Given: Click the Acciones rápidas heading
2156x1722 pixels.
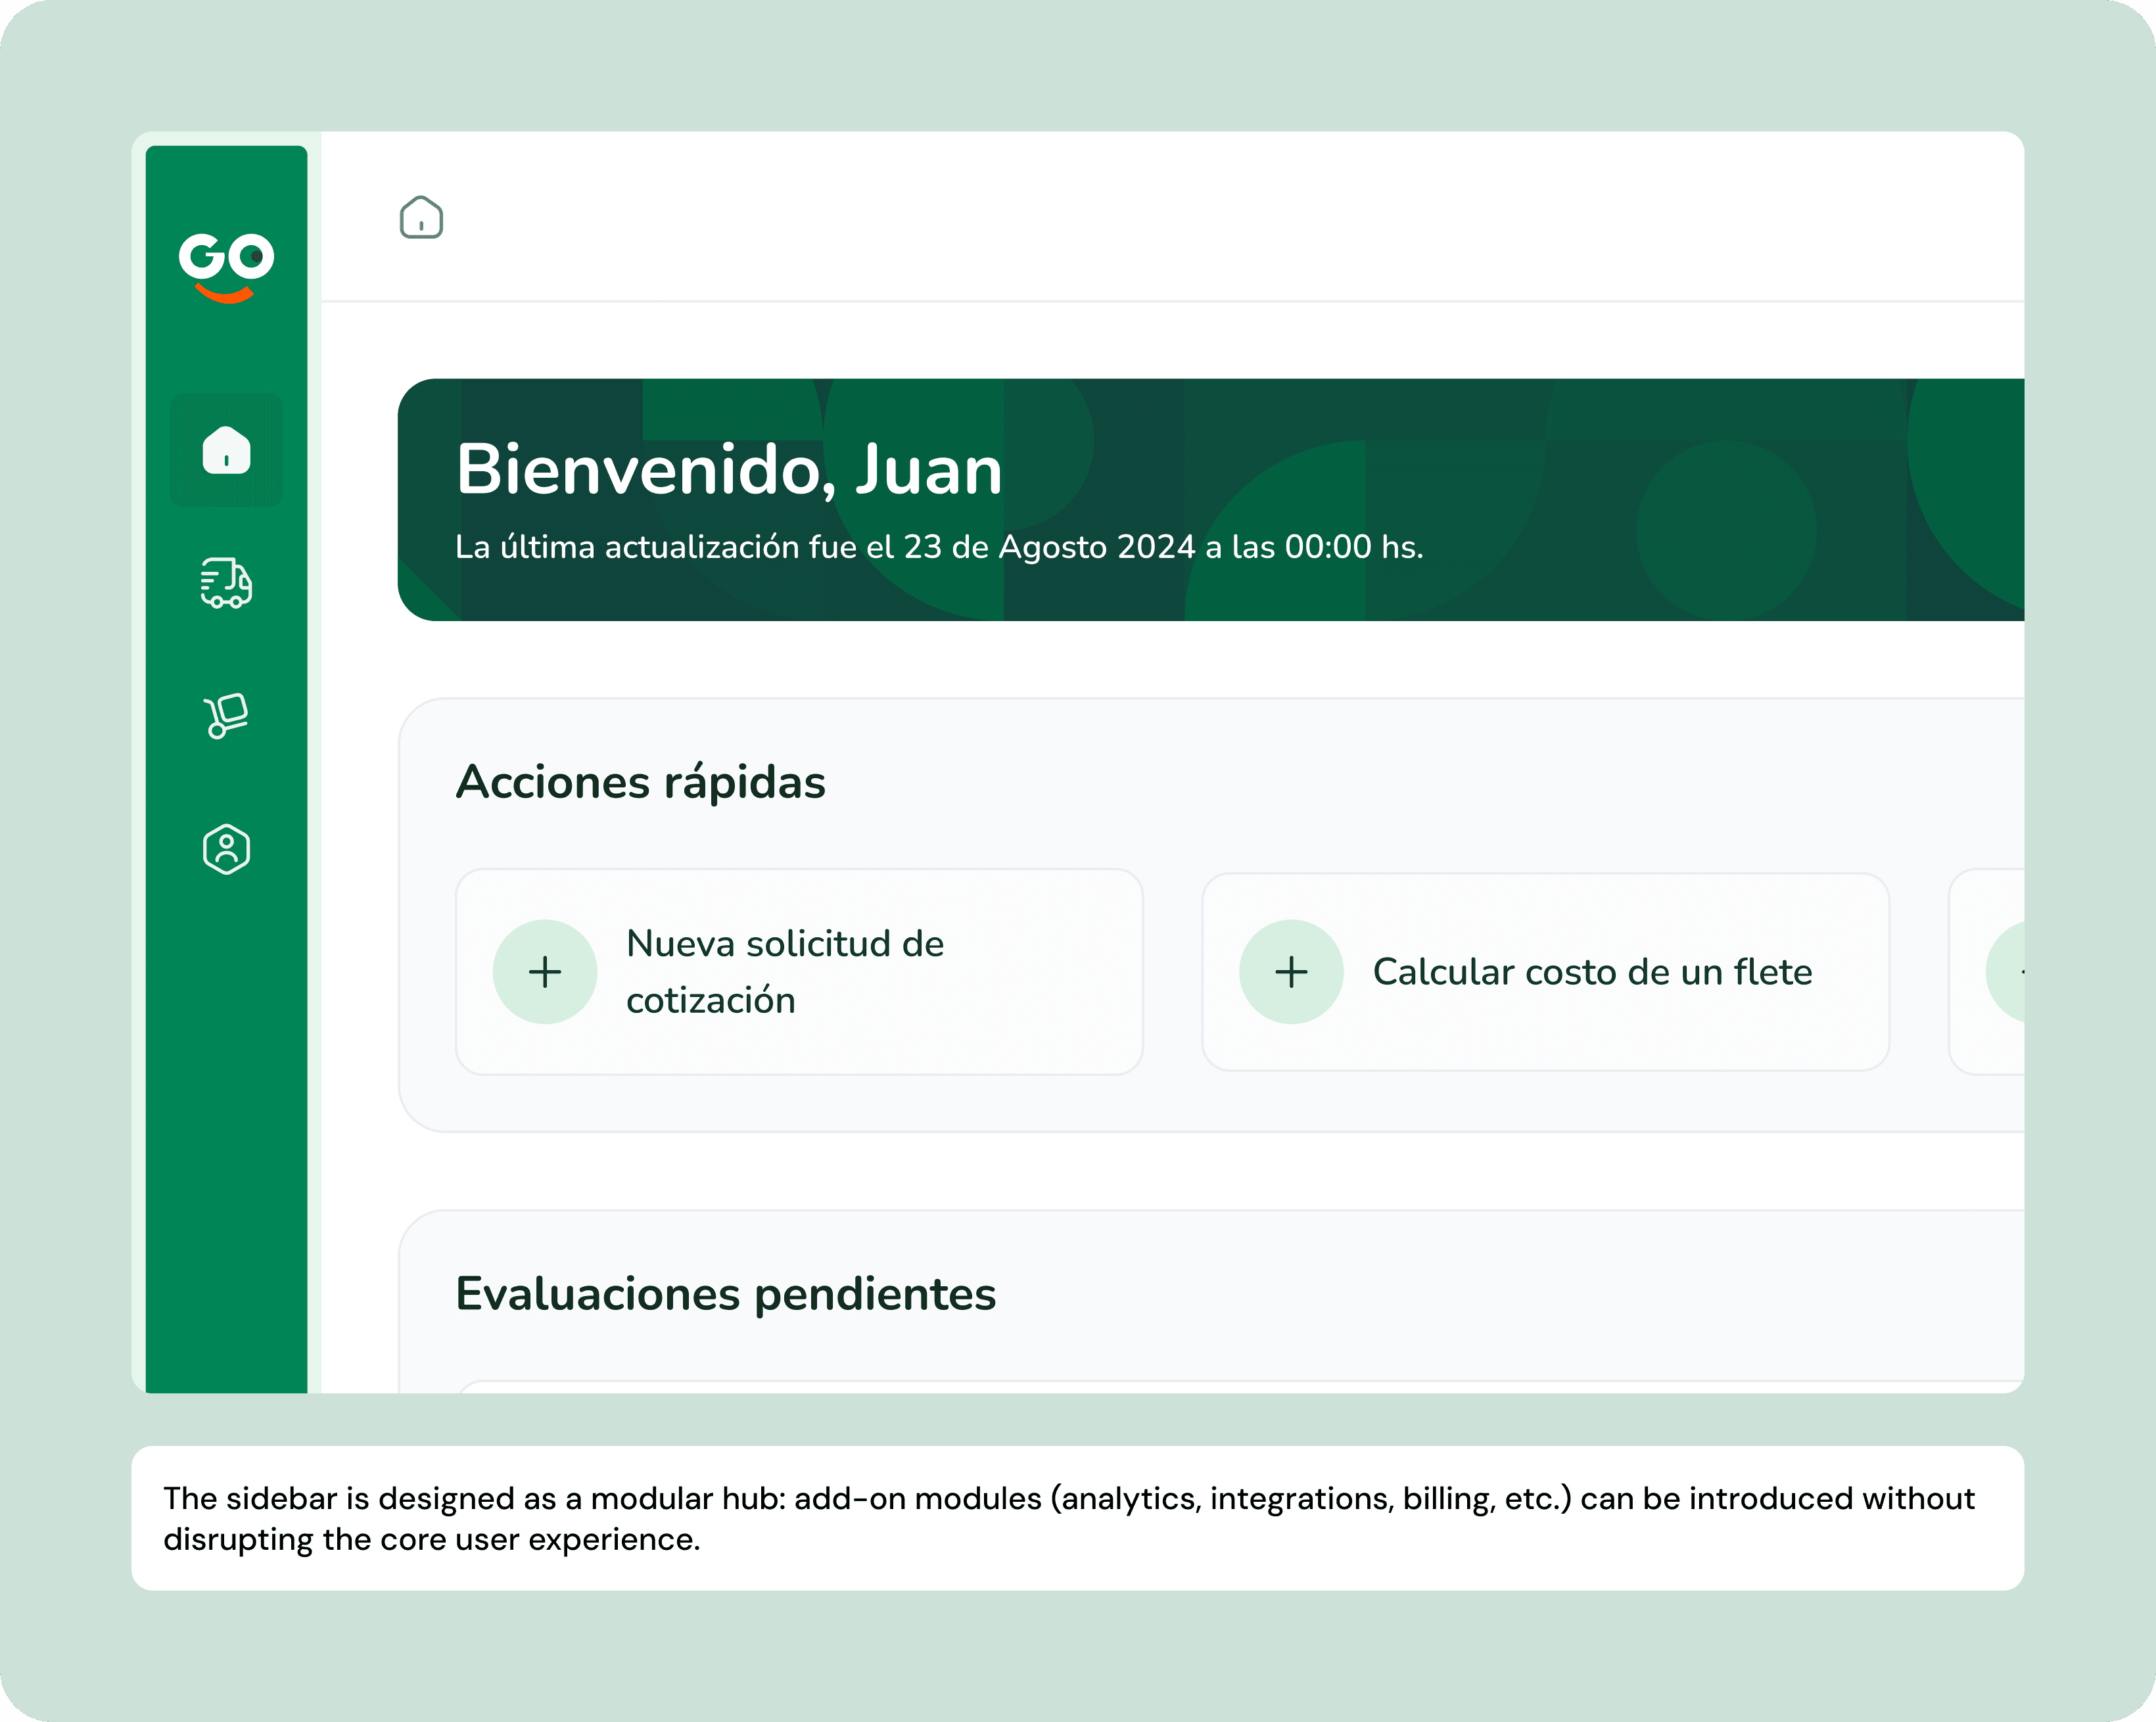Looking at the screenshot, I should 640,782.
